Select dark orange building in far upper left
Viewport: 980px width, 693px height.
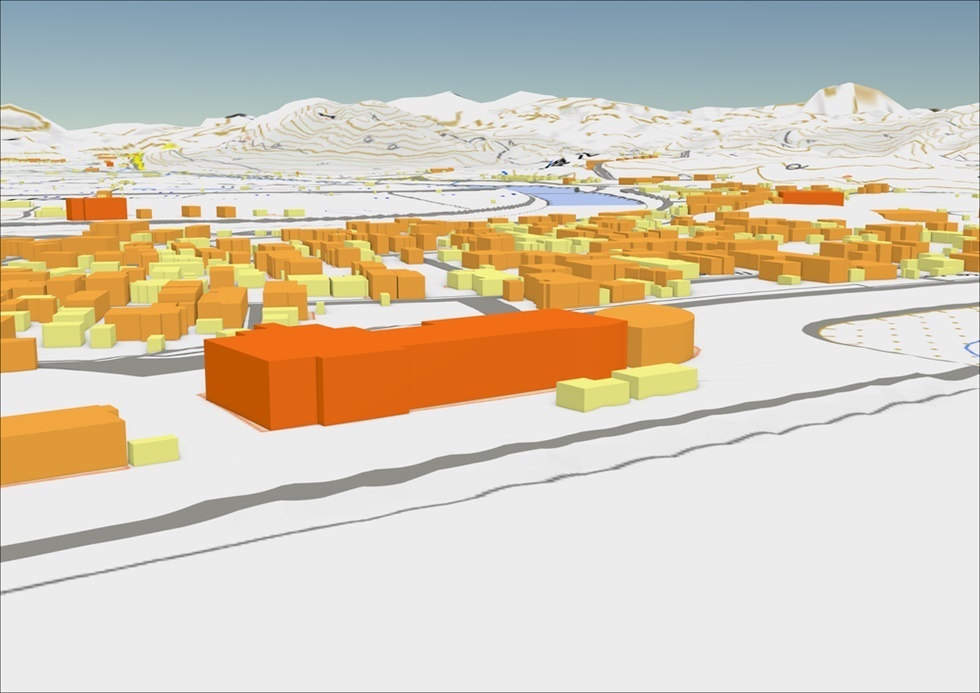[96, 208]
